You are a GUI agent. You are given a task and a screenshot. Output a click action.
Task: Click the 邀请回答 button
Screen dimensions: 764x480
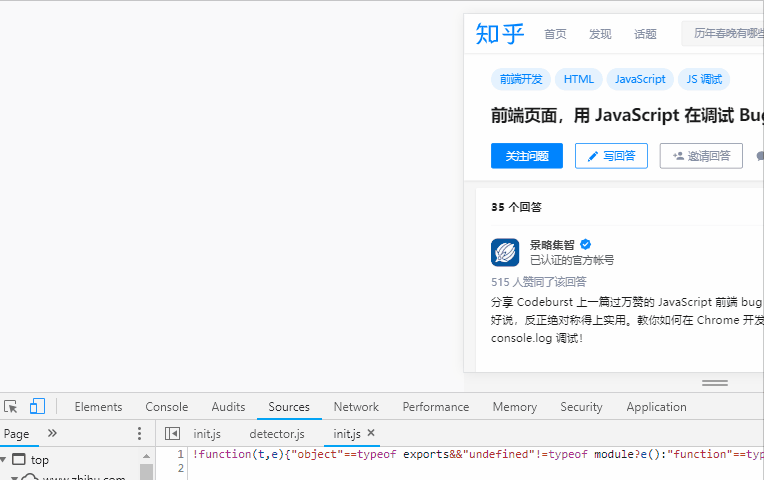click(x=701, y=156)
